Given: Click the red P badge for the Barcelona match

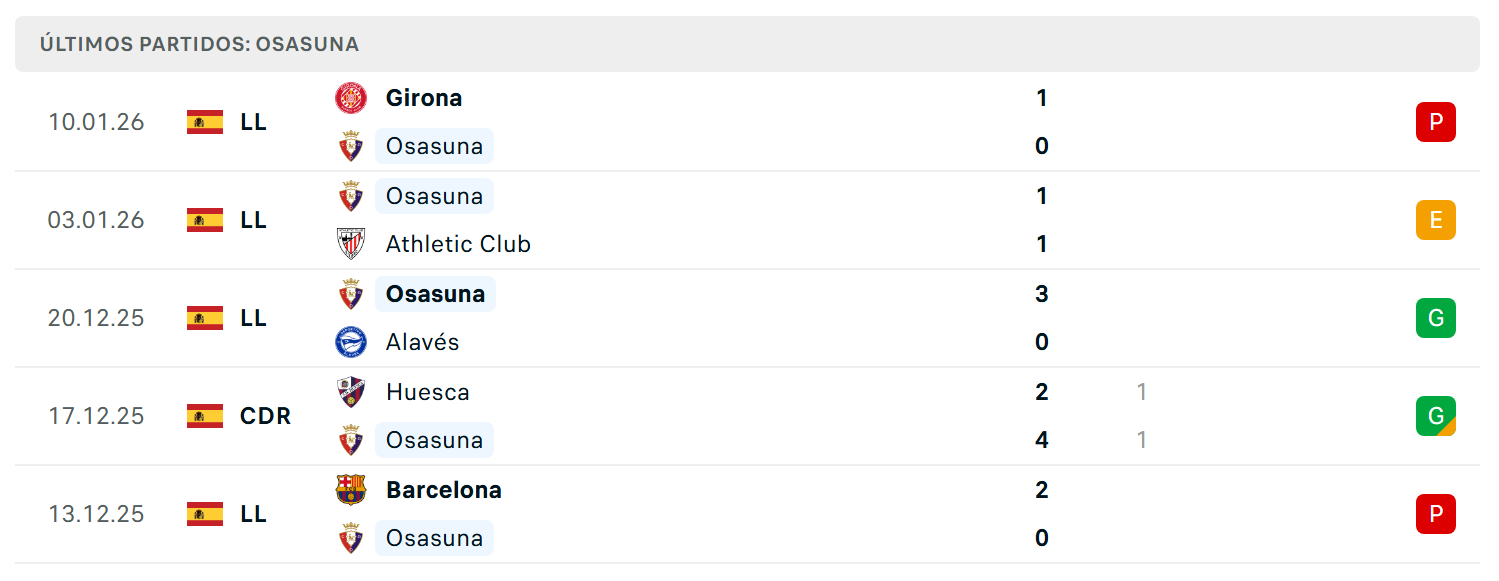Looking at the screenshot, I should [x=1436, y=514].
